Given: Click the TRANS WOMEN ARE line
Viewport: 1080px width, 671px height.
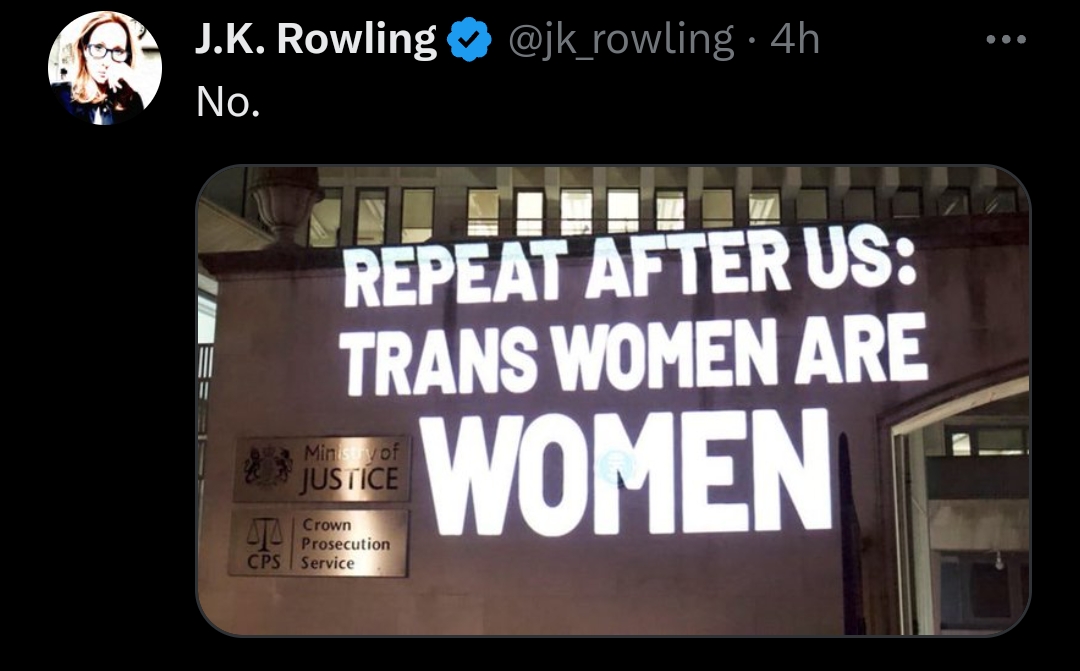Looking at the screenshot, I should (633, 354).
